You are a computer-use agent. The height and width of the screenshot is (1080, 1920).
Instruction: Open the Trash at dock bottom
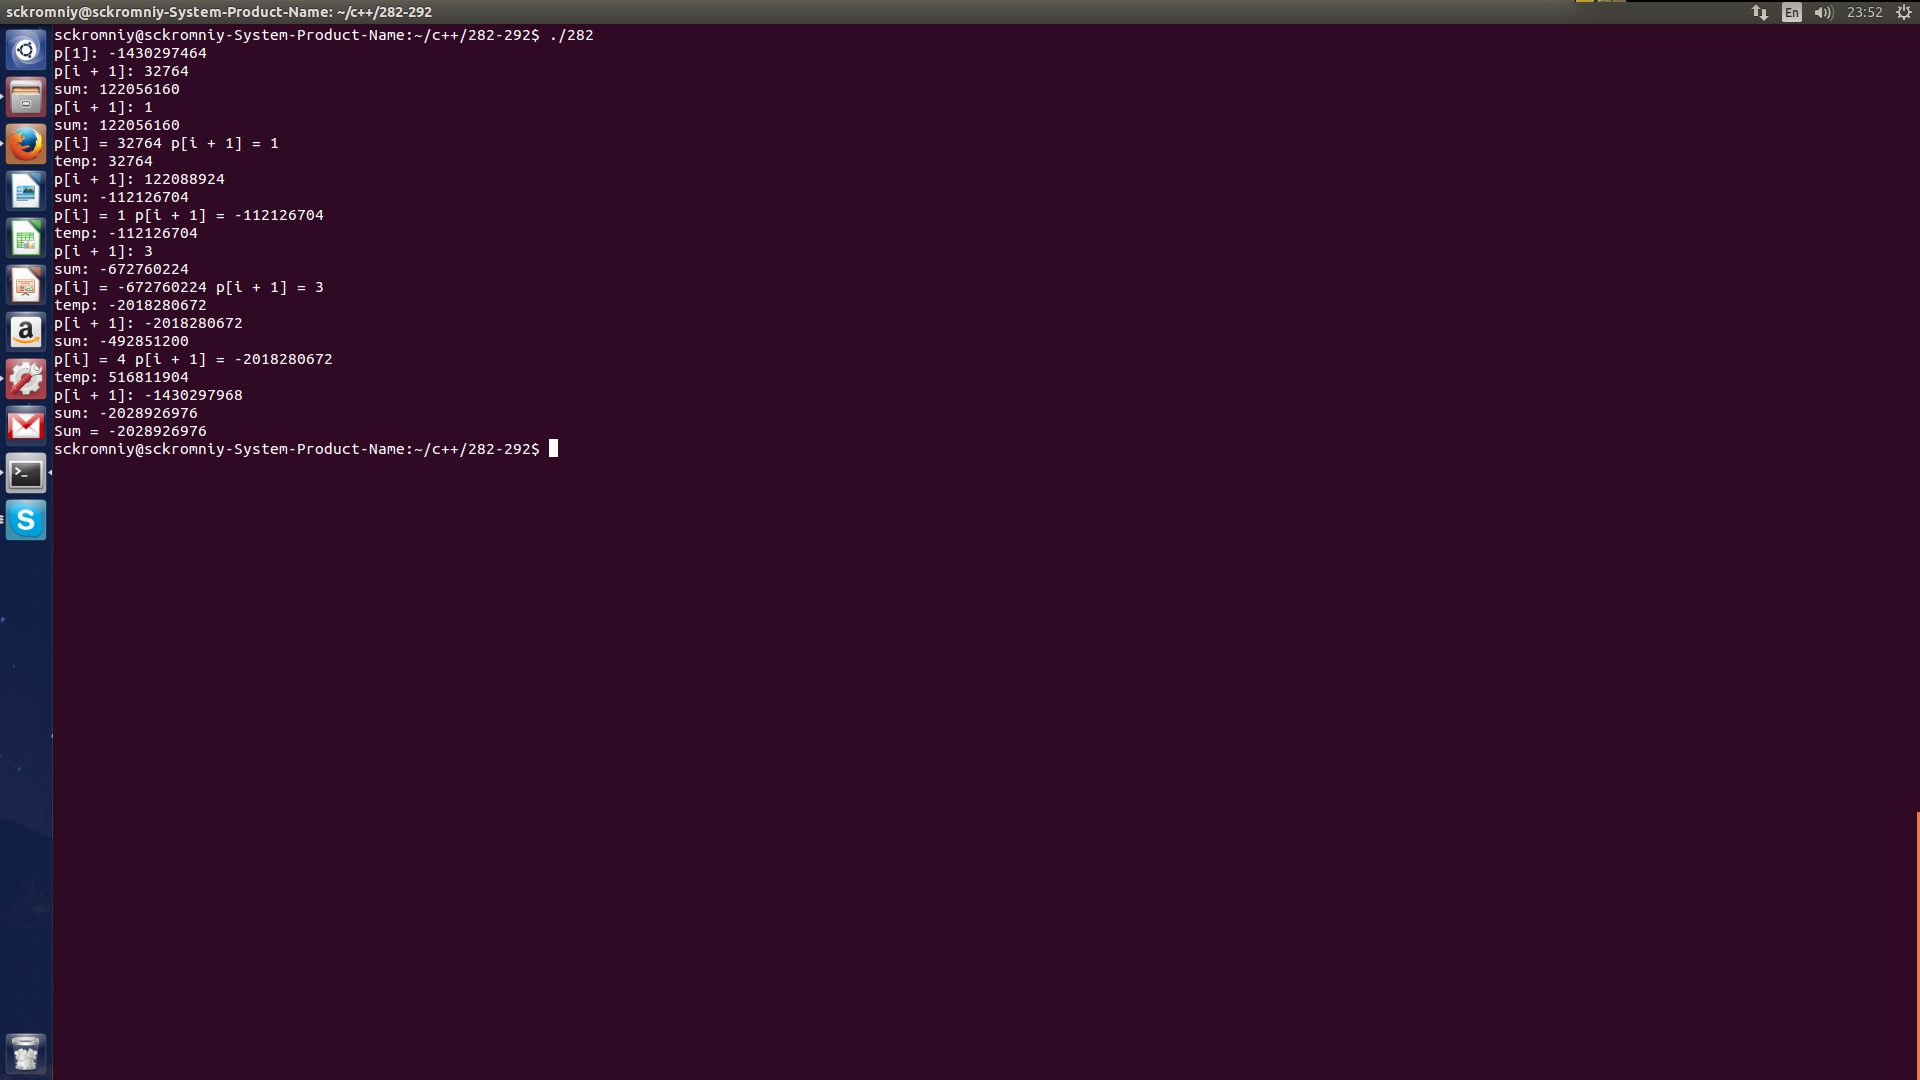(x=26, y=1053)
